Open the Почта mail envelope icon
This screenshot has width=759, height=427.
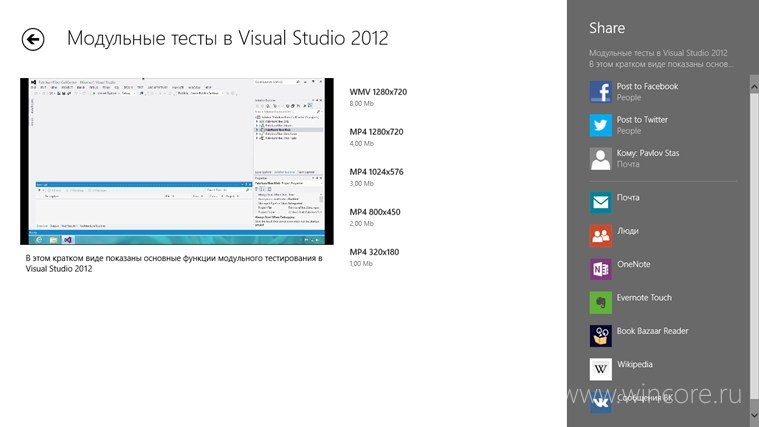point(601,202)
